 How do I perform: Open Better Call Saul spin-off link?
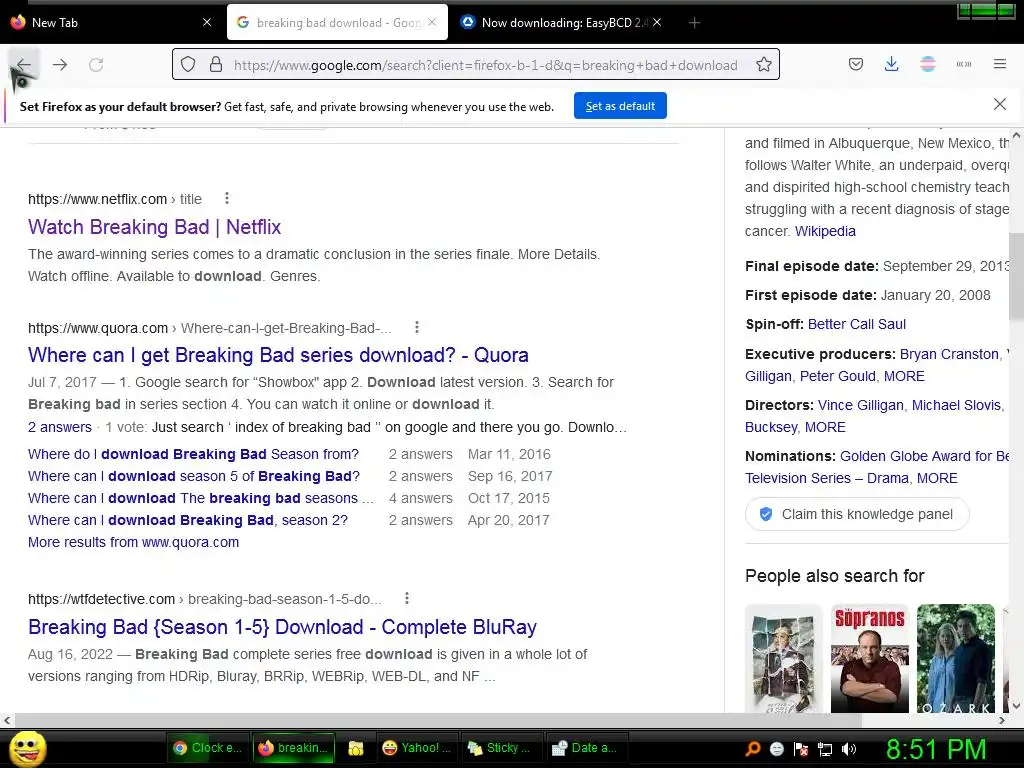[x=856, y=324]
